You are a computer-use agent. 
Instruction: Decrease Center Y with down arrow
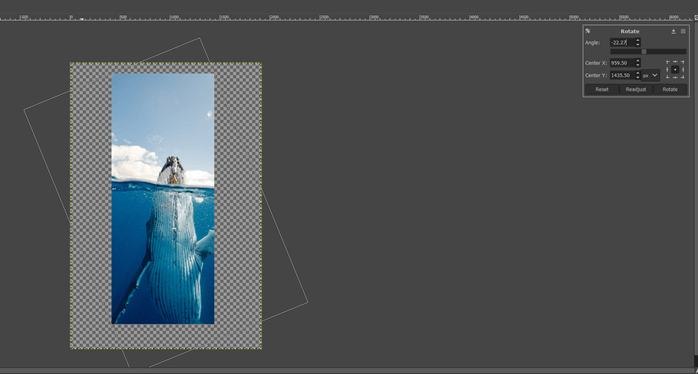638,77
